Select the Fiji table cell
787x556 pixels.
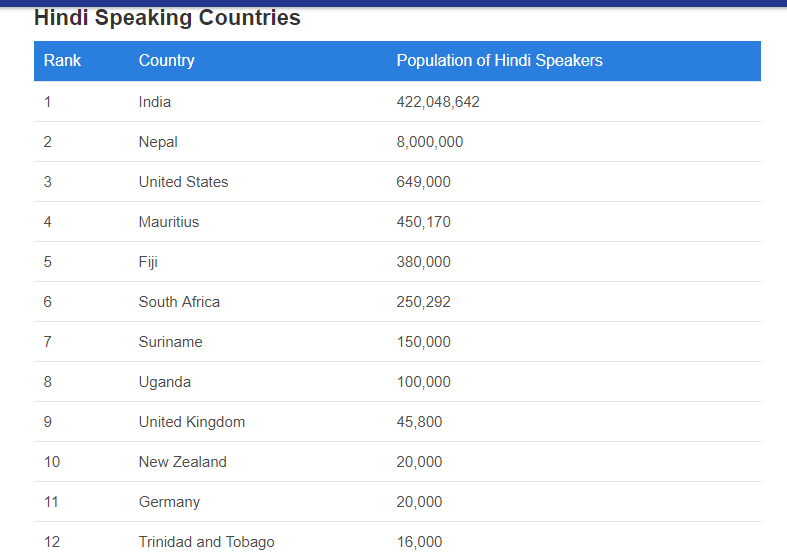click(148, 262)
